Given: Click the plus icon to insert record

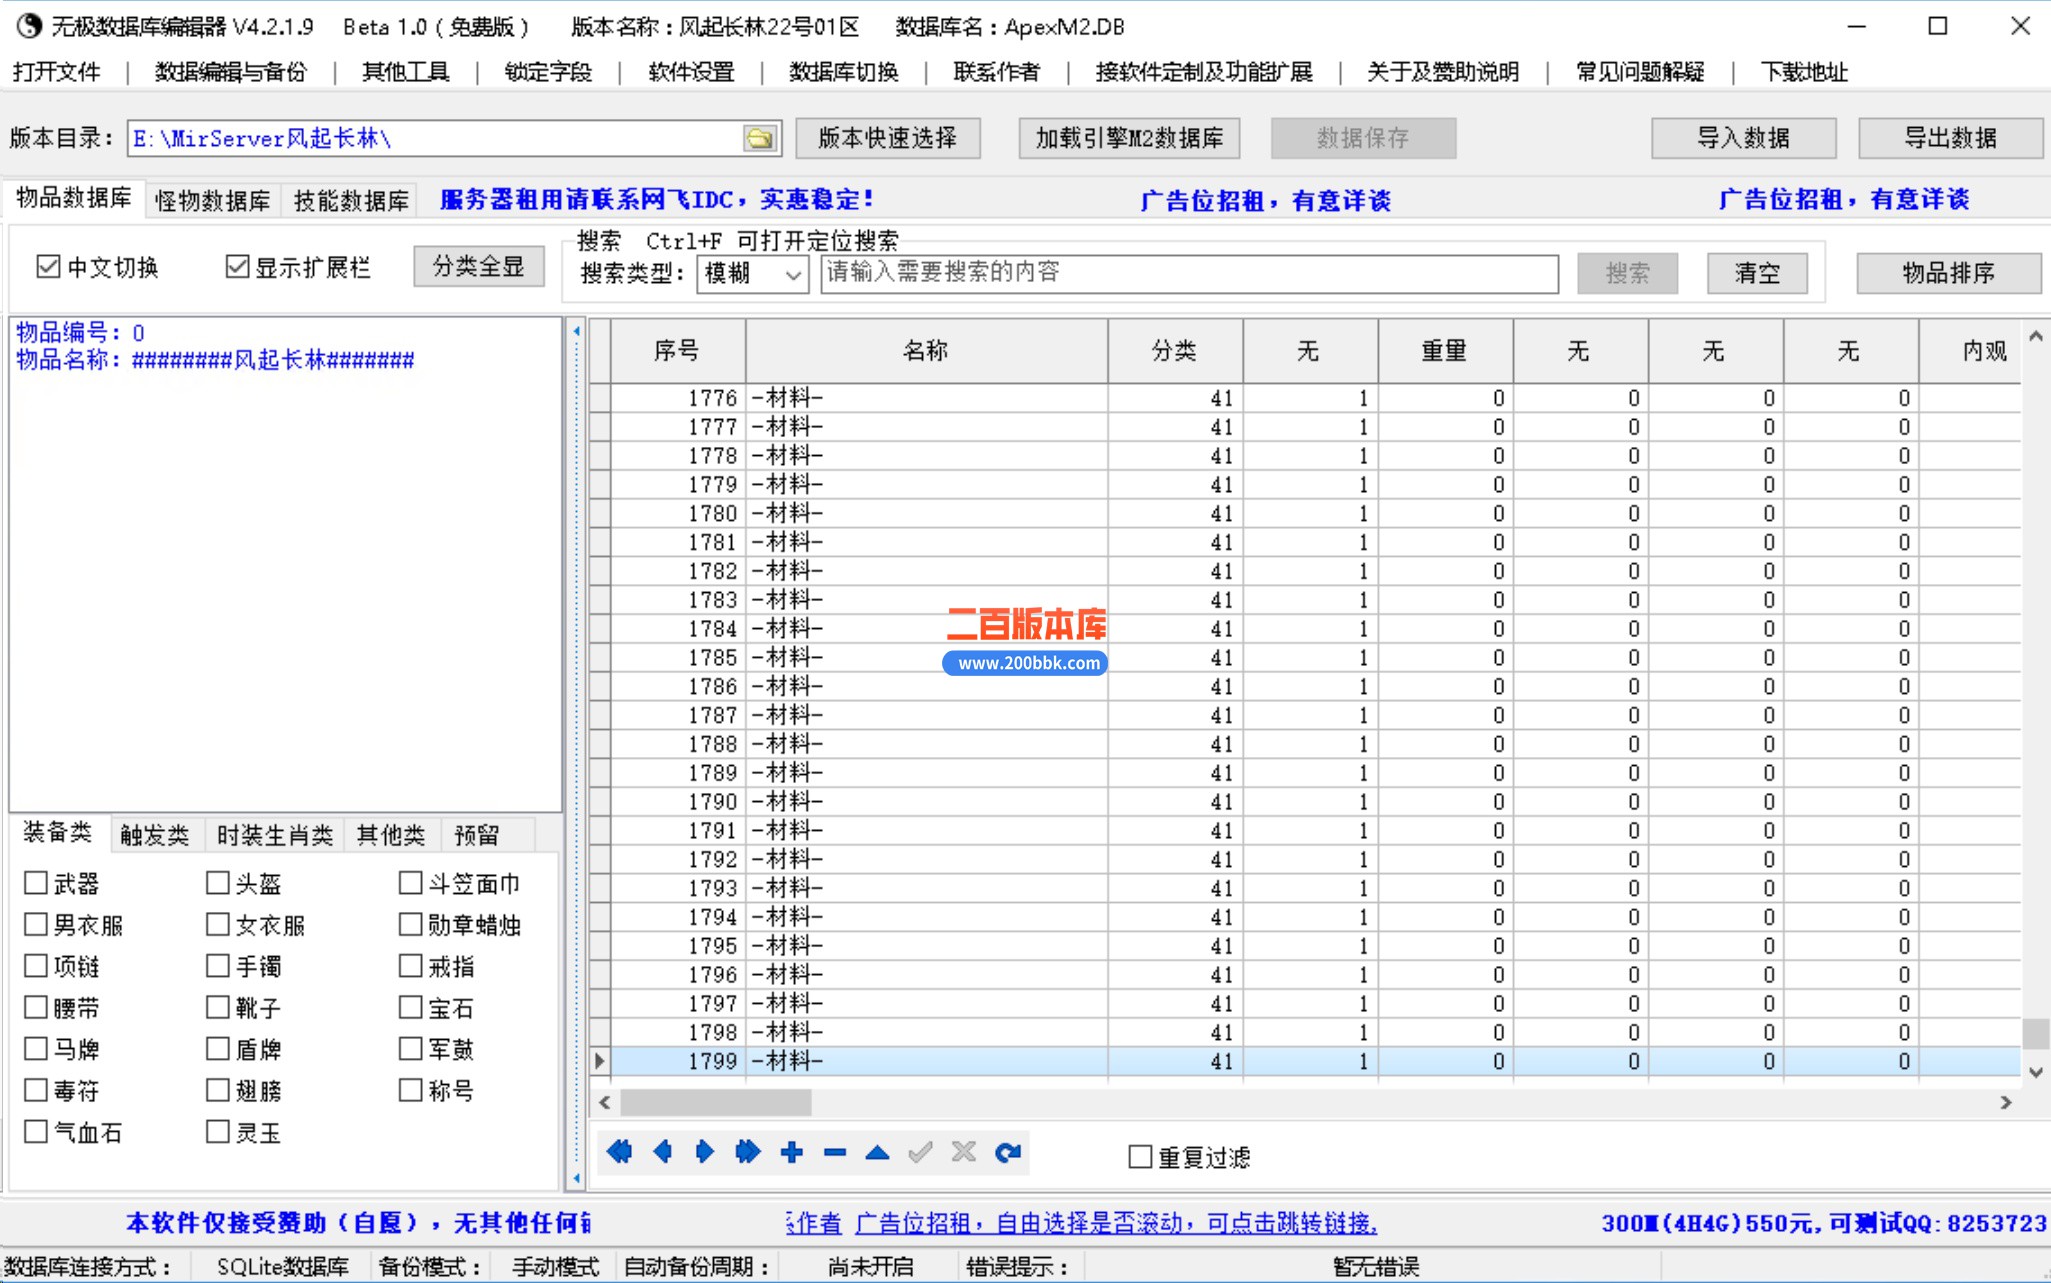Looking at the screenshot, I should [x=792, y=1152].
